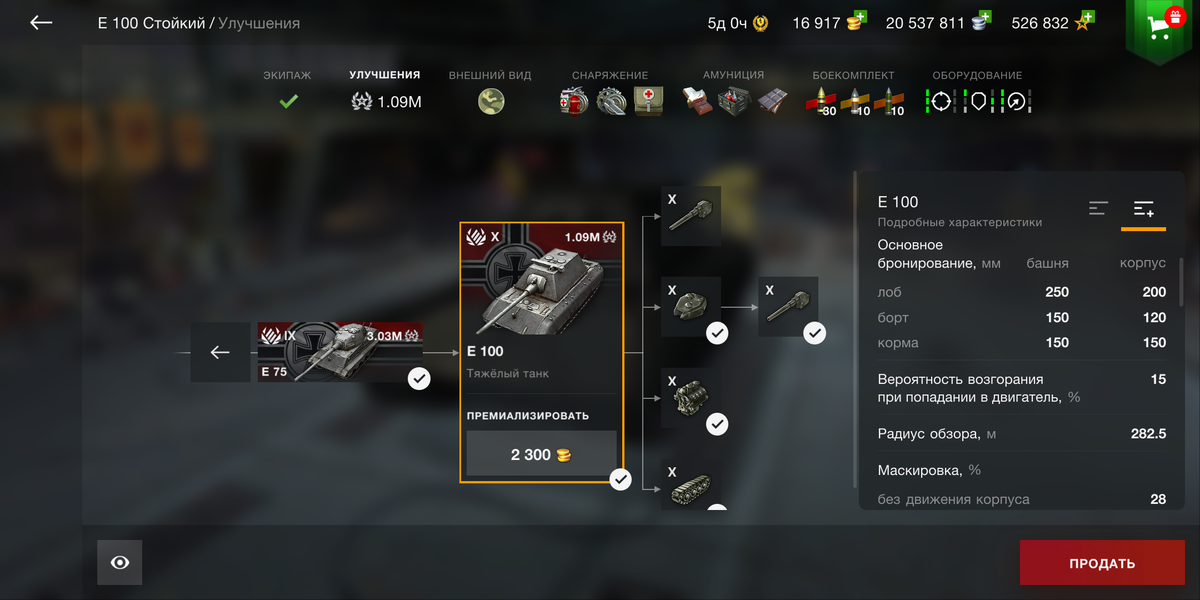Viewport: 1200px width, 600px height.
Task: Collapse tree with arrow left of E 75
Action: [220, 352]
